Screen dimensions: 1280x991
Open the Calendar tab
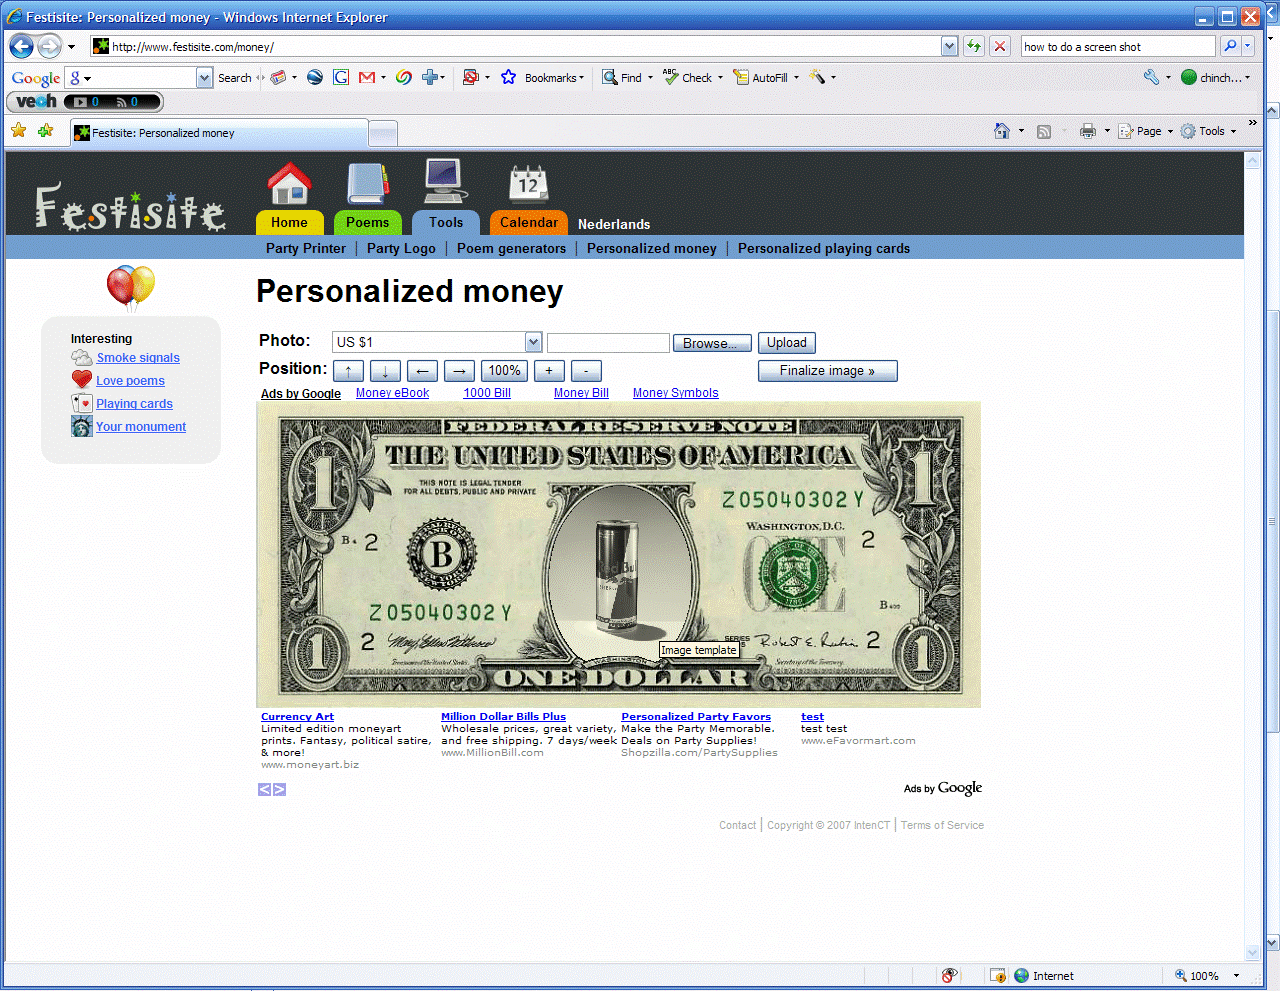click(528, 222)
